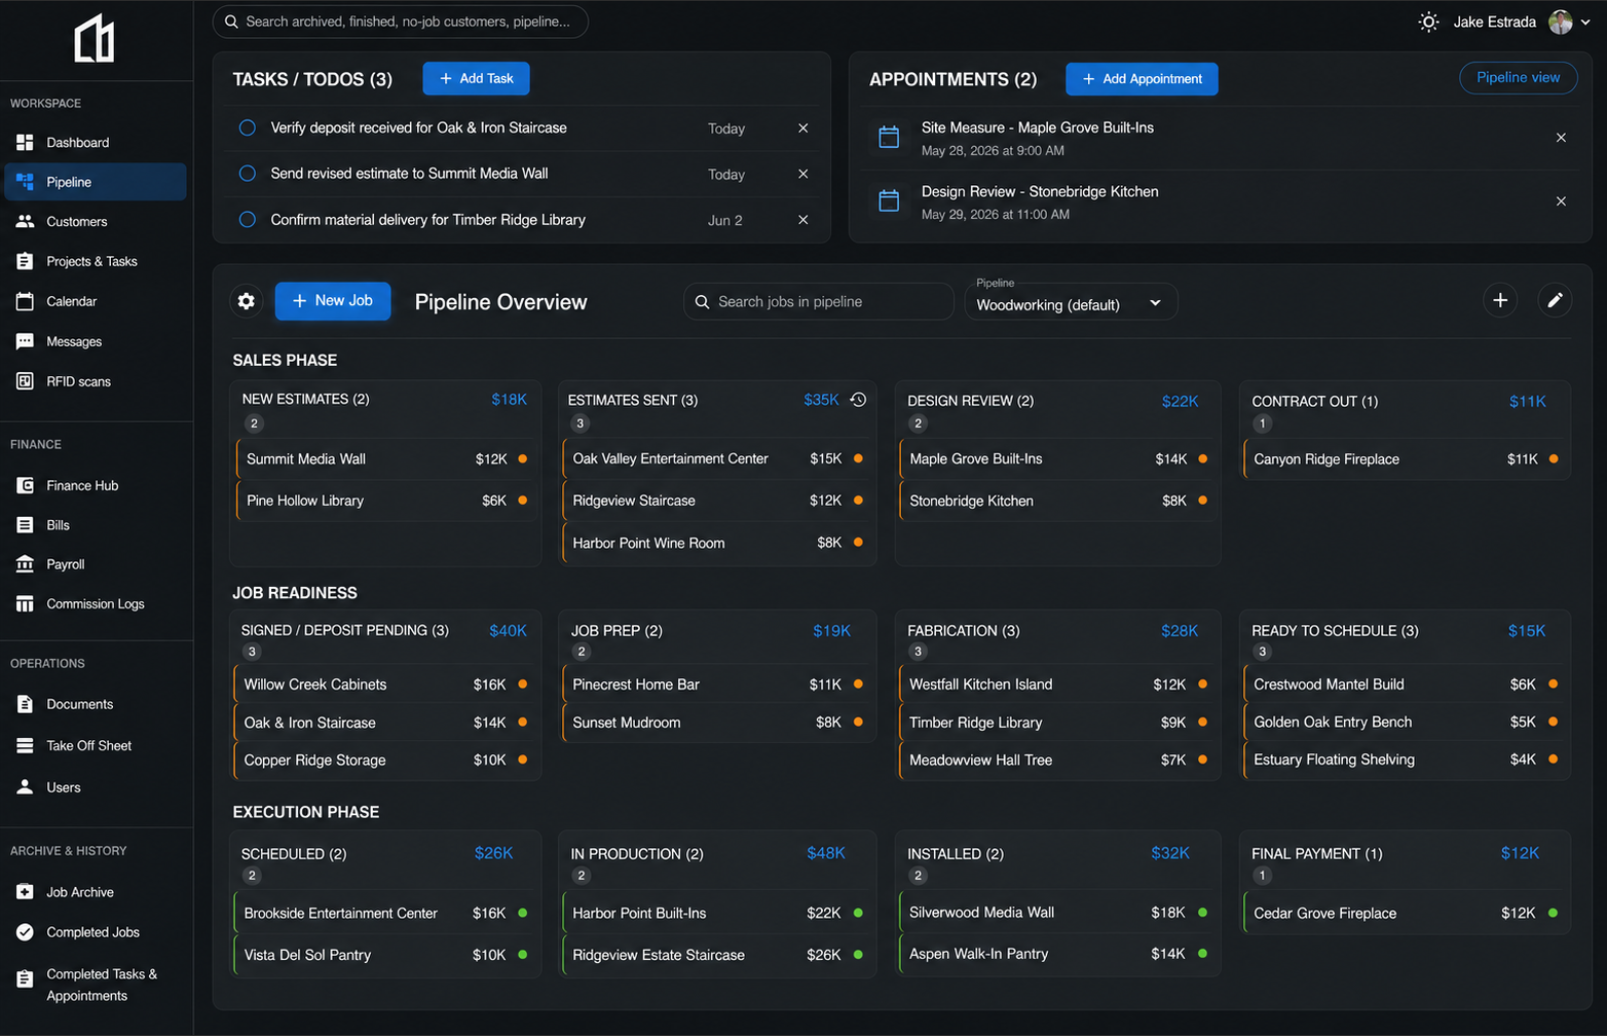
Task: Click the Finance Hub icon
Action: [25, 485]
